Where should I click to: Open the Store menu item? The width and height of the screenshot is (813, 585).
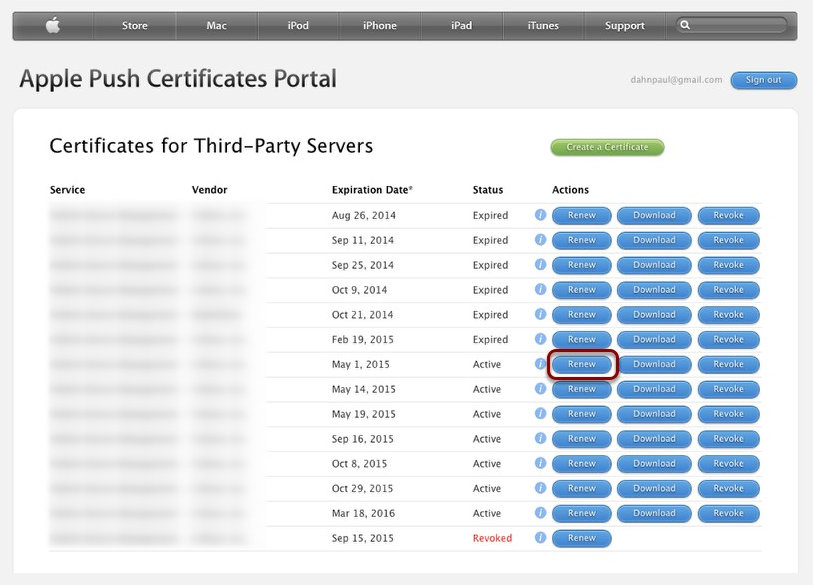(135, 25)
